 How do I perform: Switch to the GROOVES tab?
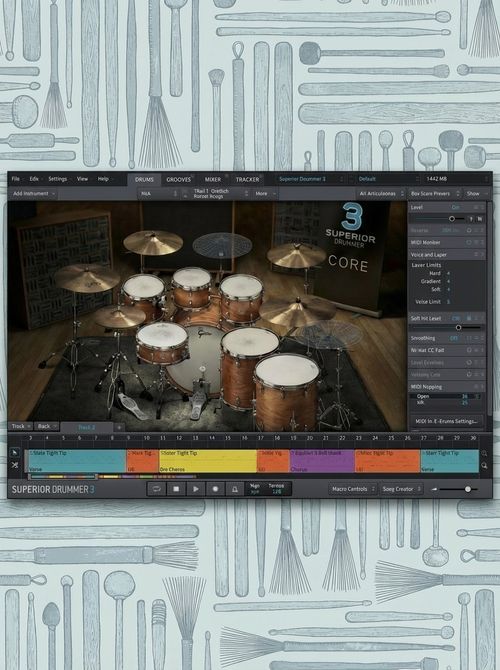point(179,179)
